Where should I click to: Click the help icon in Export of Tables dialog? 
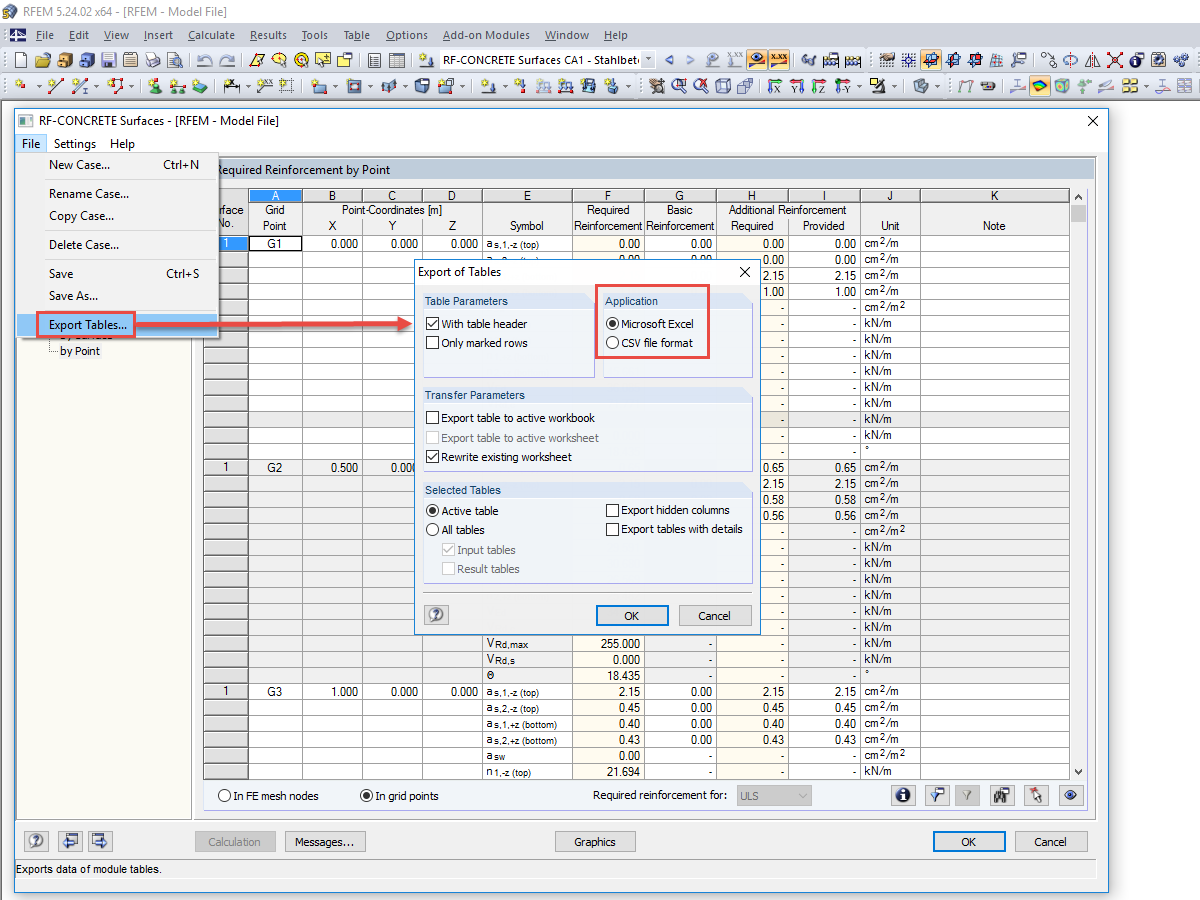[x=436, y=615]
